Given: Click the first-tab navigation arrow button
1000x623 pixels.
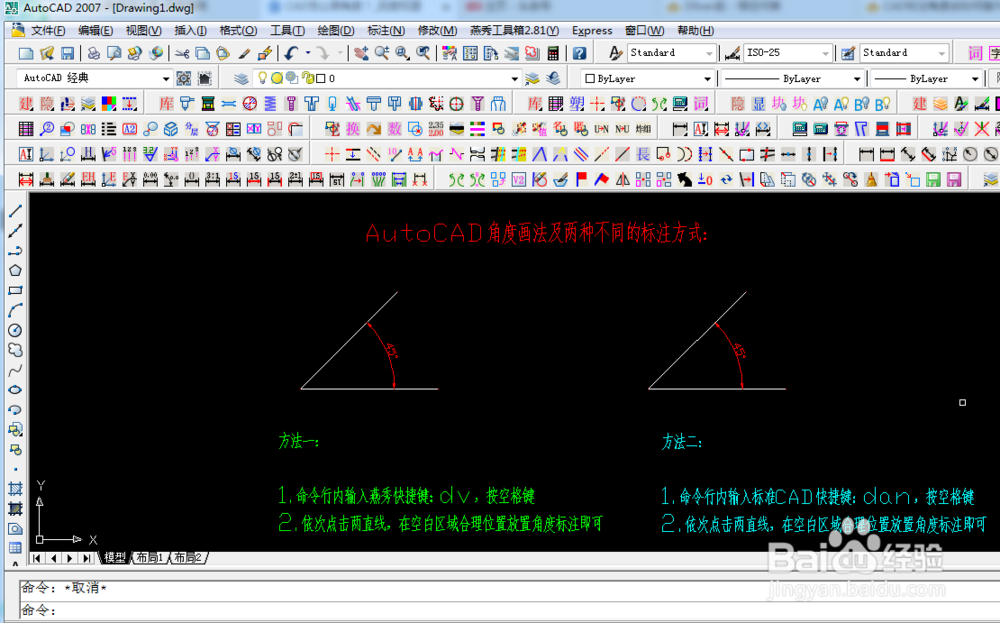Looking at the screenshot, I should [x=37, y=559].
